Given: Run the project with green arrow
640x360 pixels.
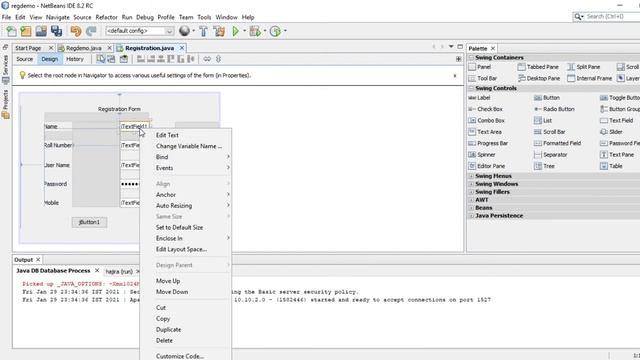Looking at the screenshot, I should pos(236,31).
